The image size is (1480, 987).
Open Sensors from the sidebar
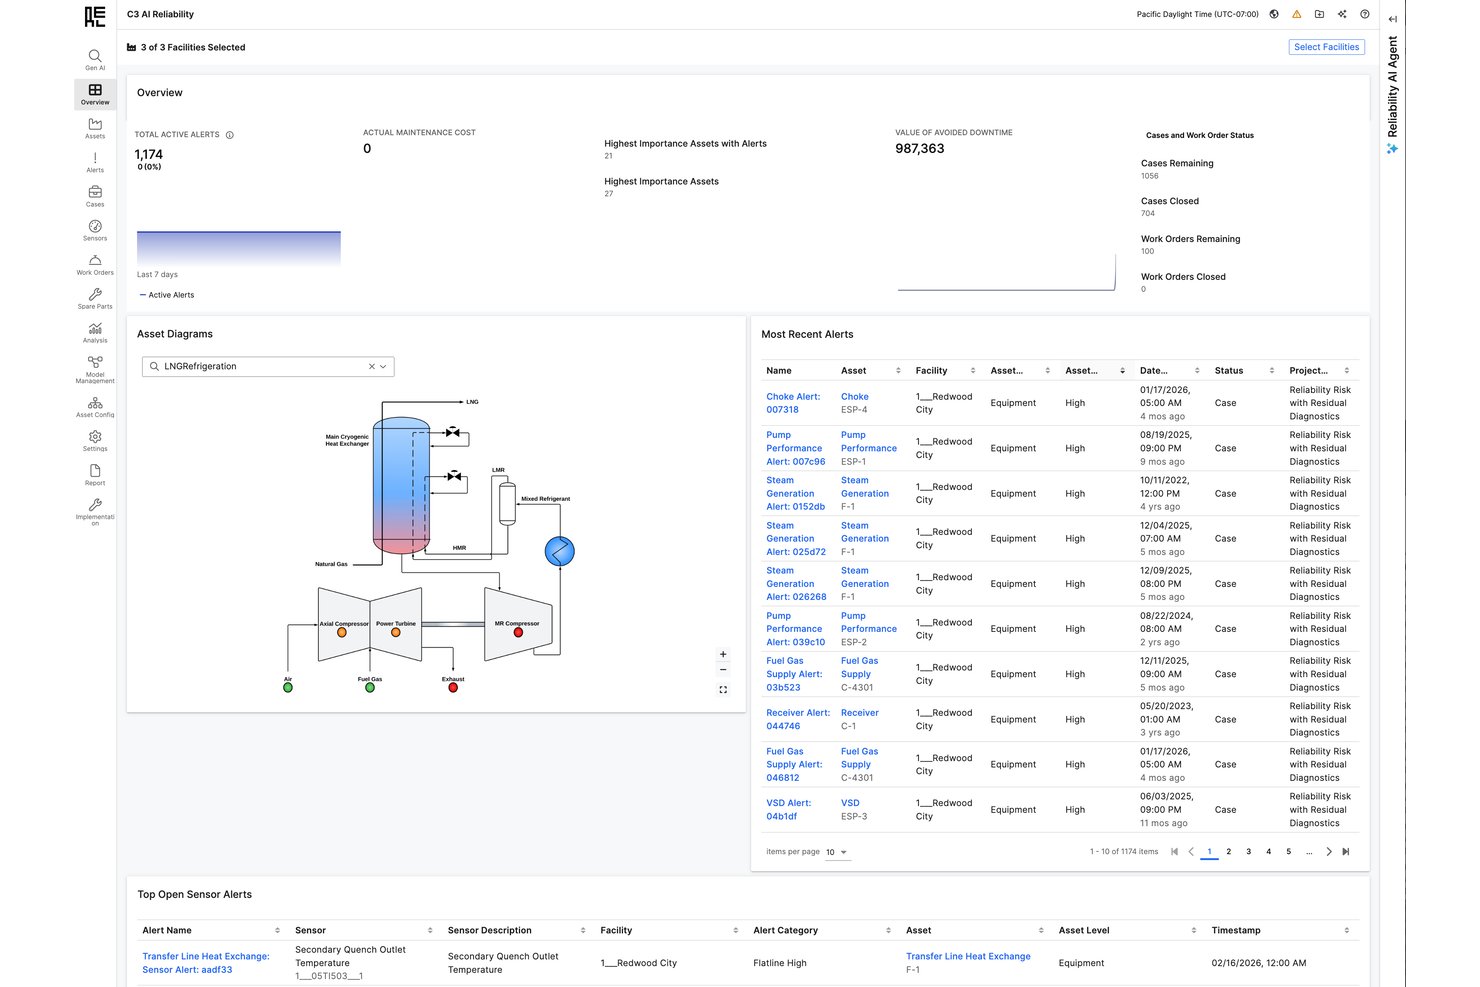click(x=95, y=230)
